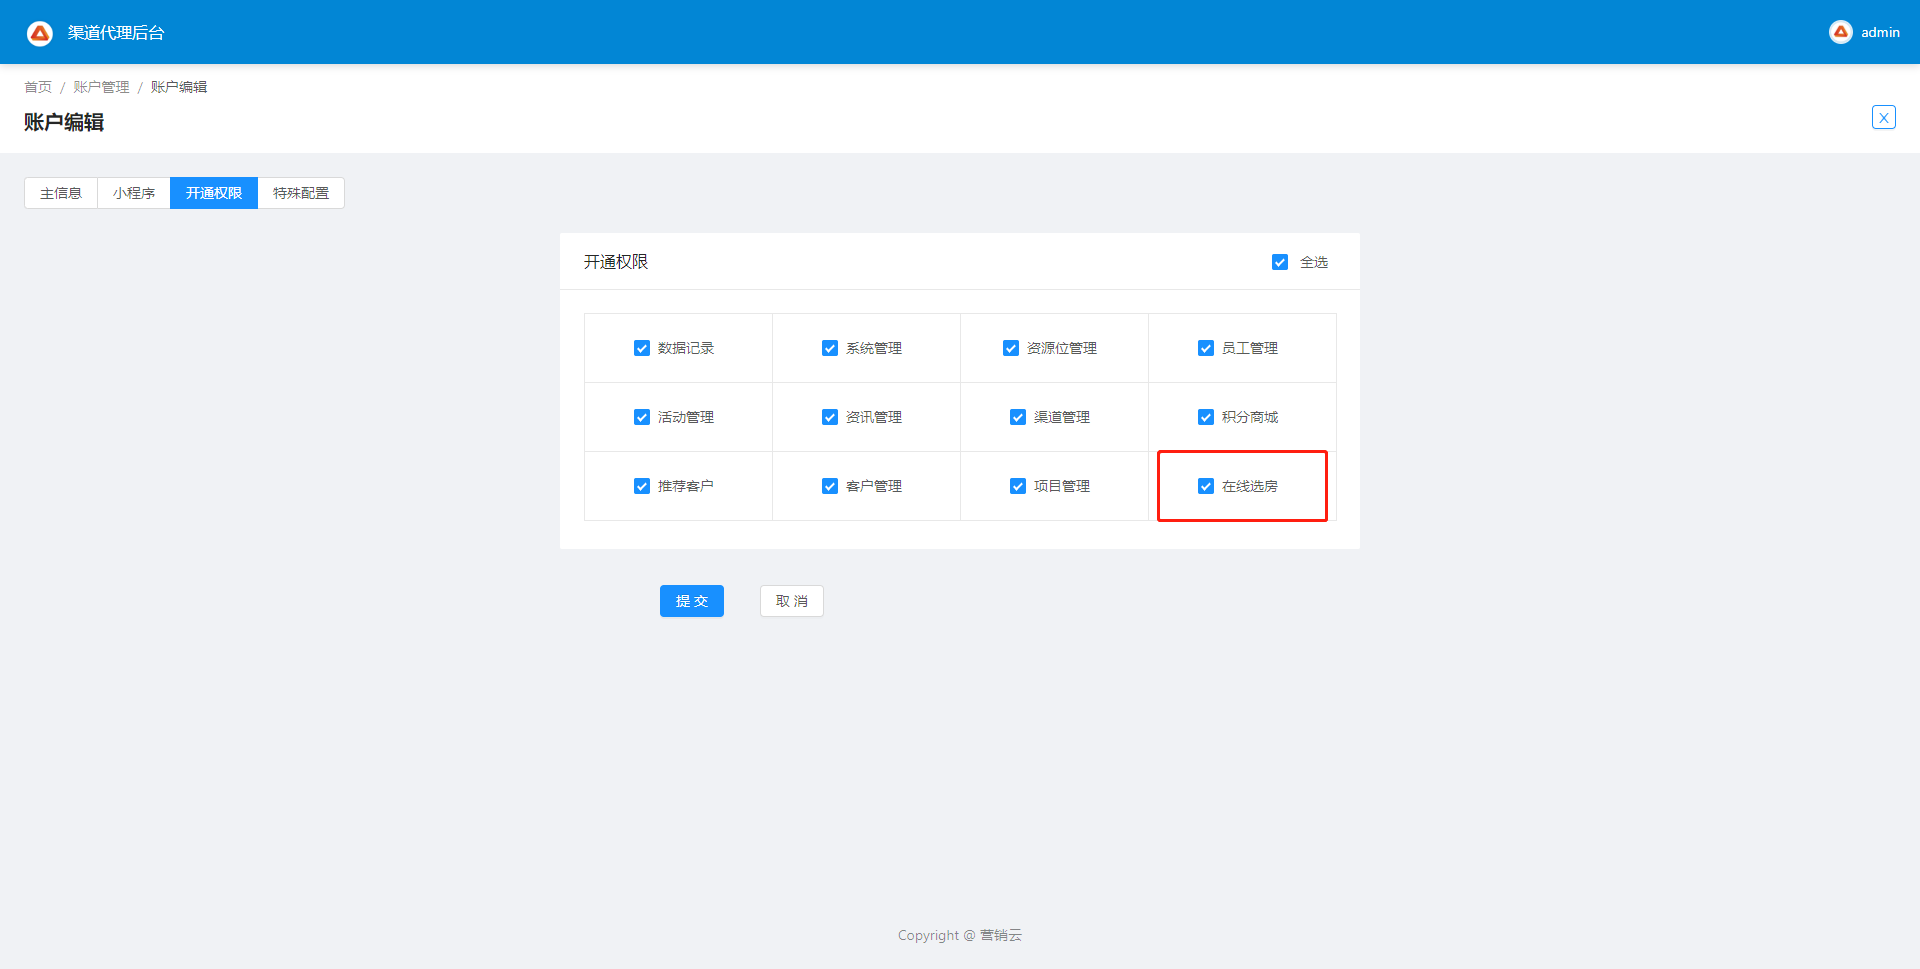Toggle the 积分商城 checkbox
This screenshot has width=1920, height=969.
1206,417
